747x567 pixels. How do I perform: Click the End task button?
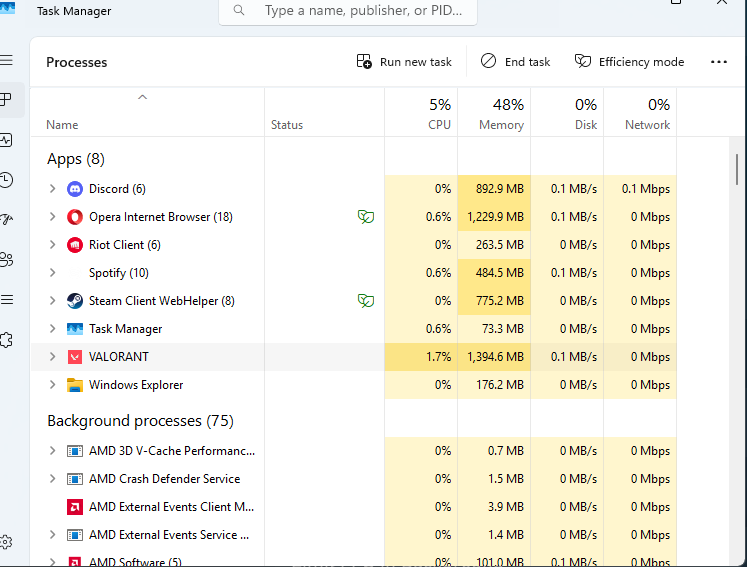click(x=515, y=62)
